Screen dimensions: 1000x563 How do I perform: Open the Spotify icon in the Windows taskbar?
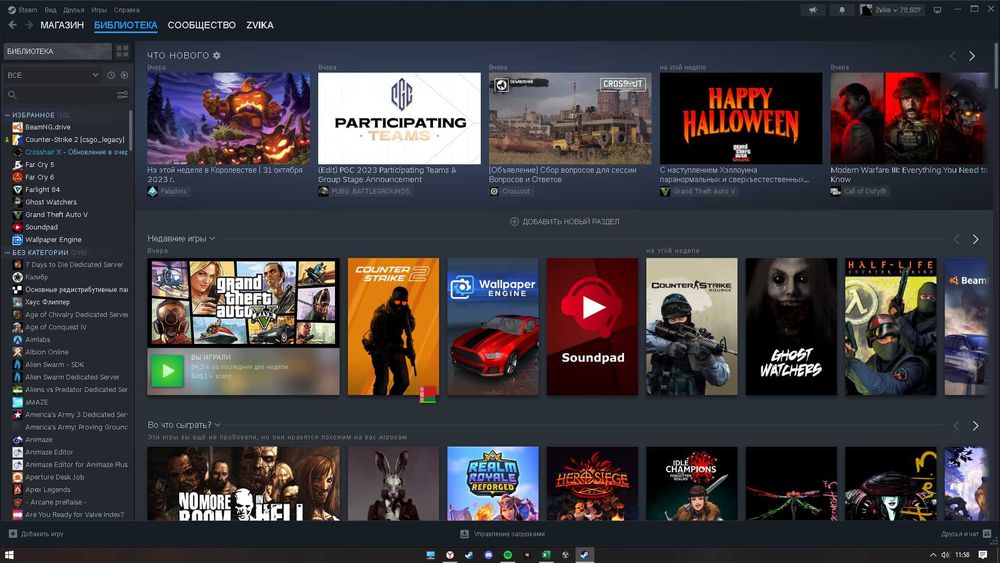pos(508,555)
